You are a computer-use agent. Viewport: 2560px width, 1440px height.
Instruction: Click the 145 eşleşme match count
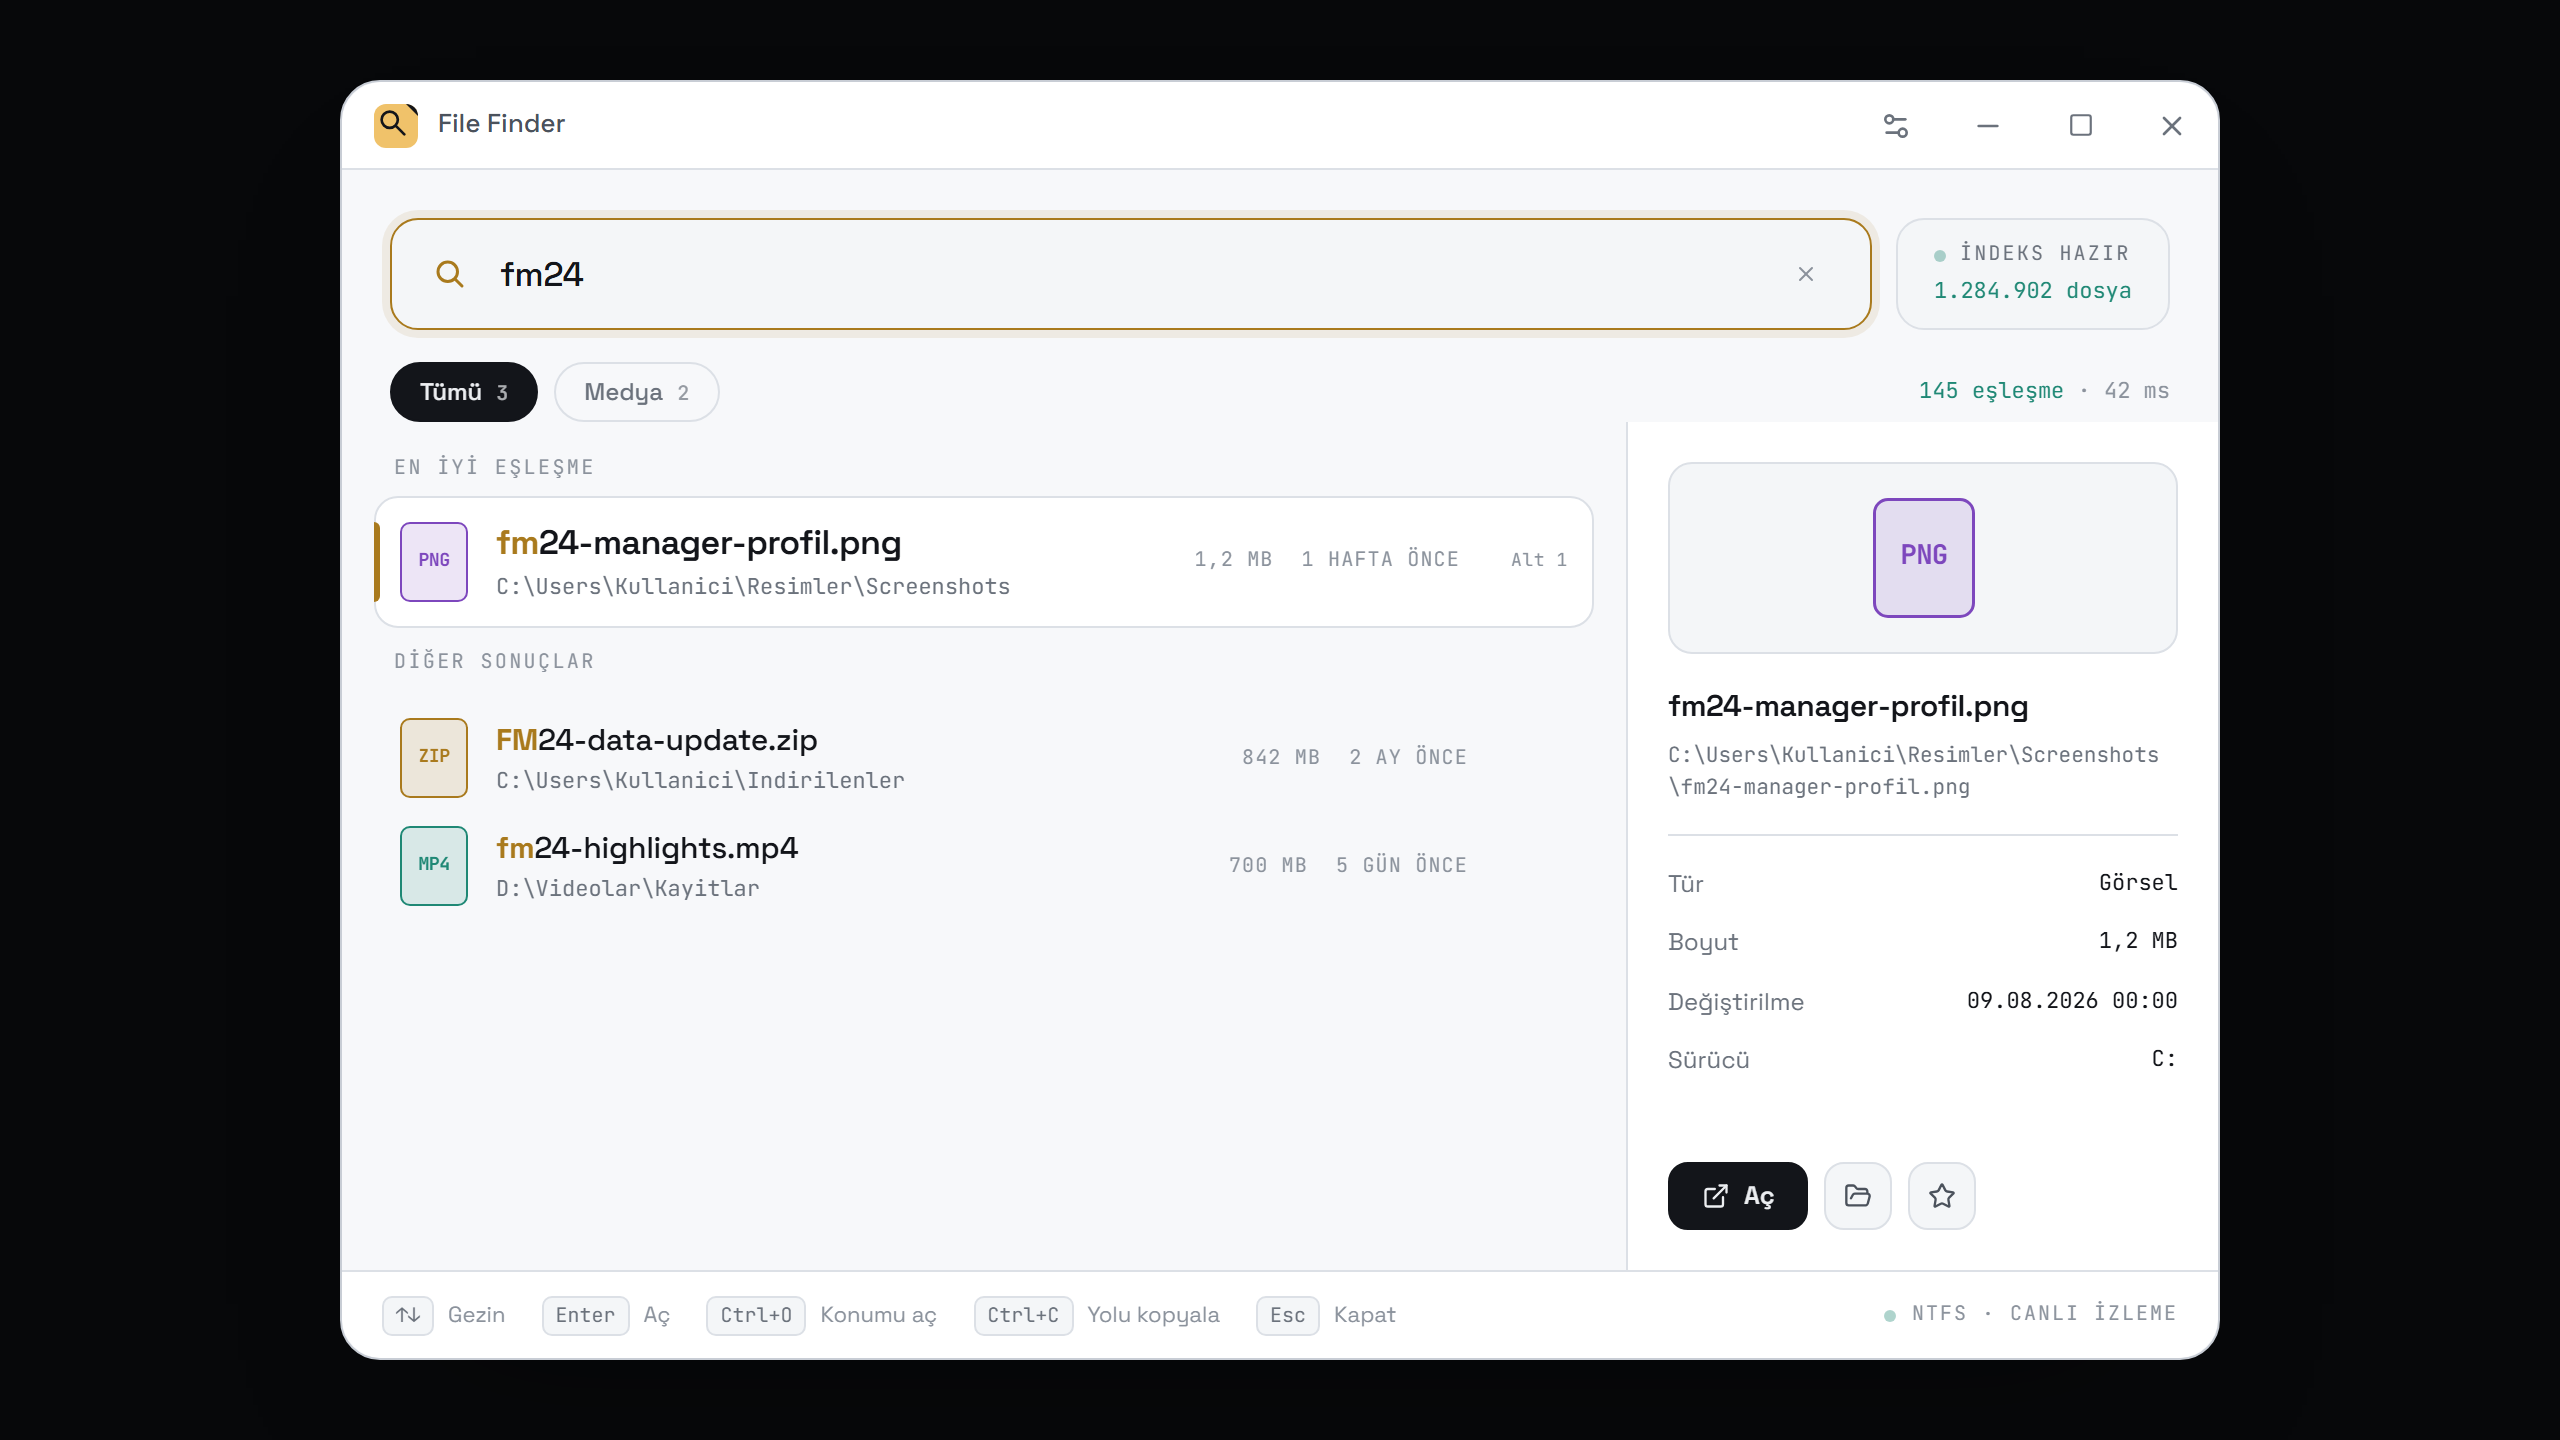(x=1990, y=391)
